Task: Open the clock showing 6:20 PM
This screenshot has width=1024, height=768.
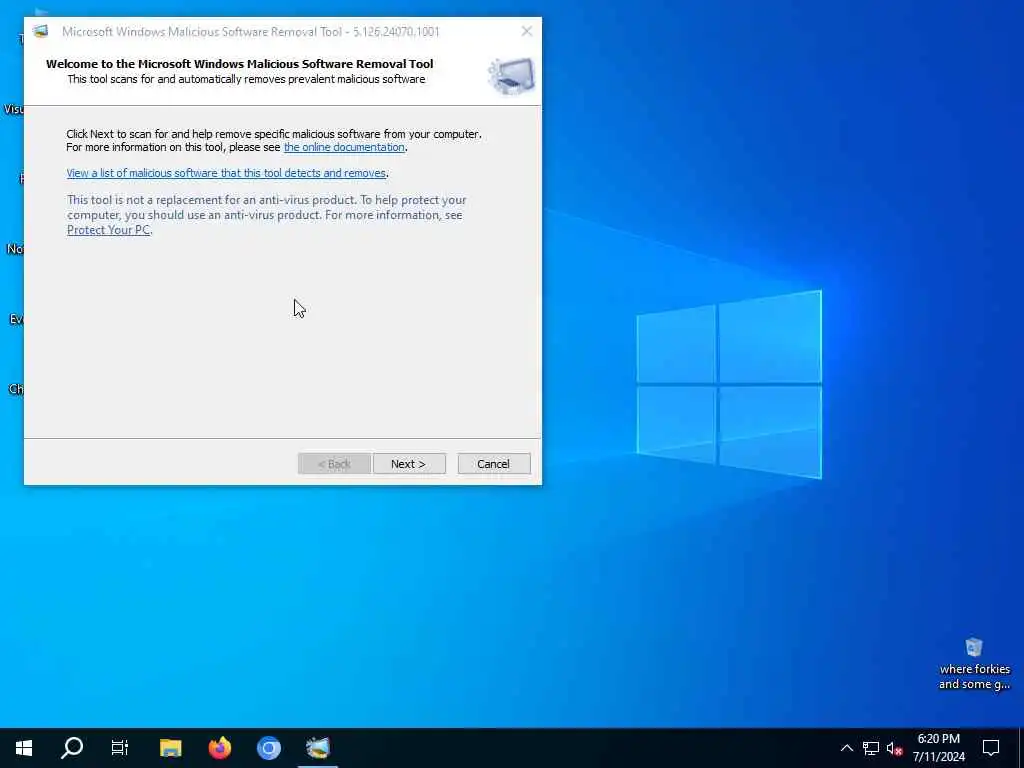Action: click(938, 748)
